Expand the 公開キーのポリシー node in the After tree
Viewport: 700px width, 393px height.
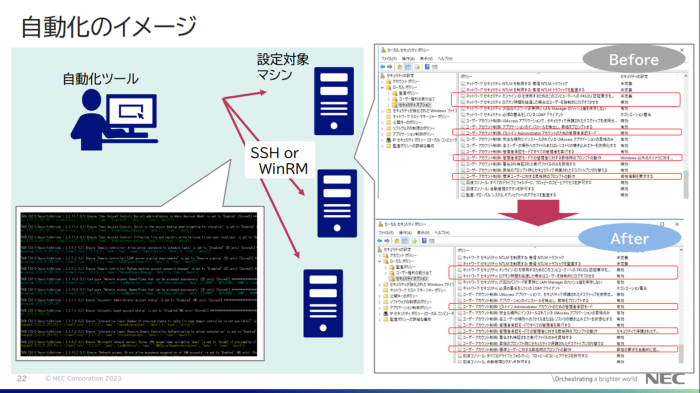tap(380, 296)
